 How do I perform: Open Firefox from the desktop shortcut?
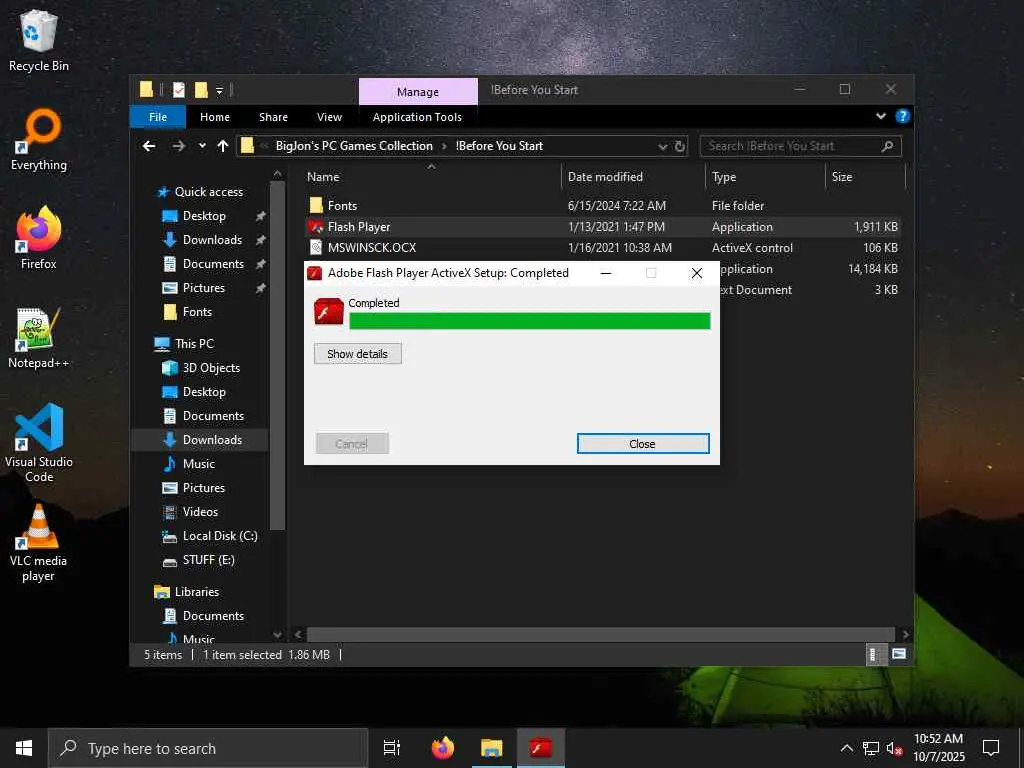coord(39,238)
